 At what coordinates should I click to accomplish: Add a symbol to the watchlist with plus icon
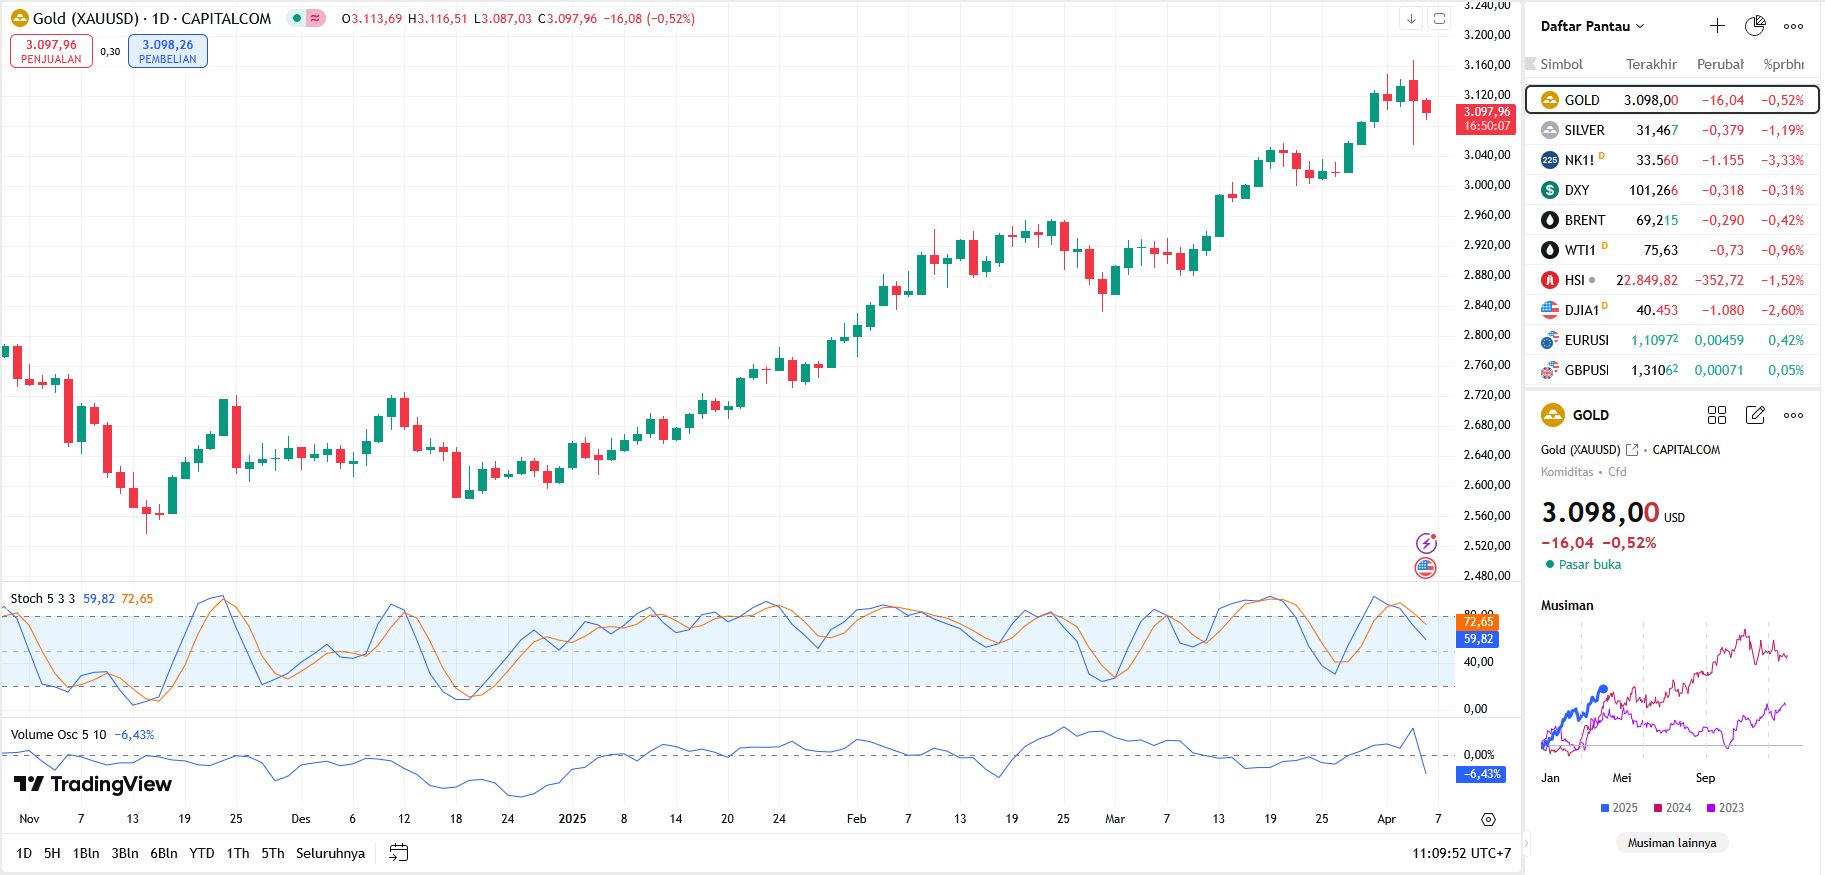tap(1717, 26)
